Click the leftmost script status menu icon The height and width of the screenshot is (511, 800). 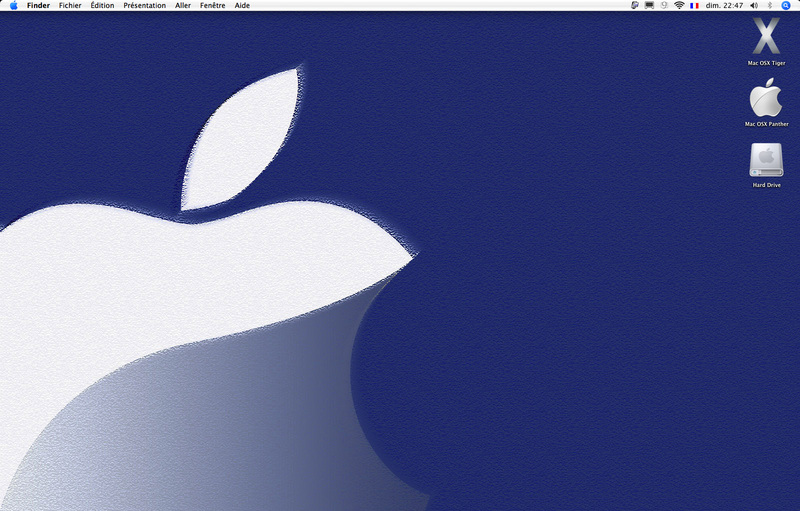(x=635, y=6)
